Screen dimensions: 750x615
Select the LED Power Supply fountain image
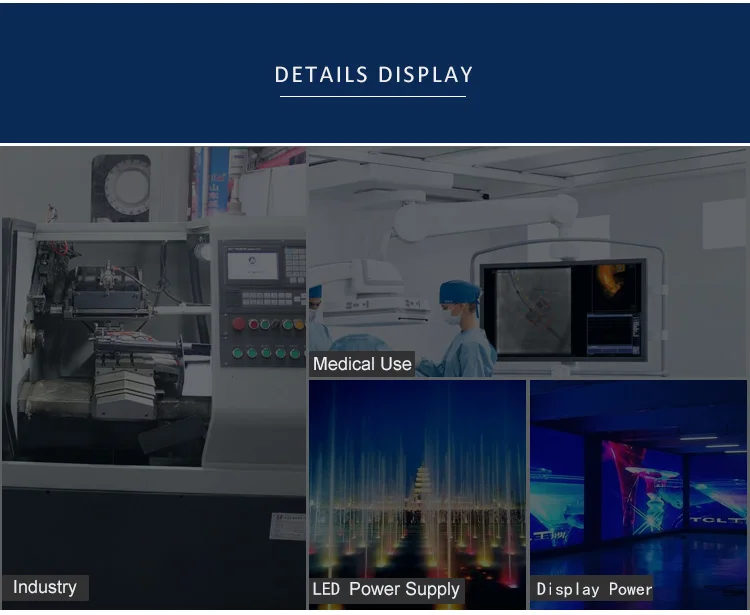pos(417,494)
